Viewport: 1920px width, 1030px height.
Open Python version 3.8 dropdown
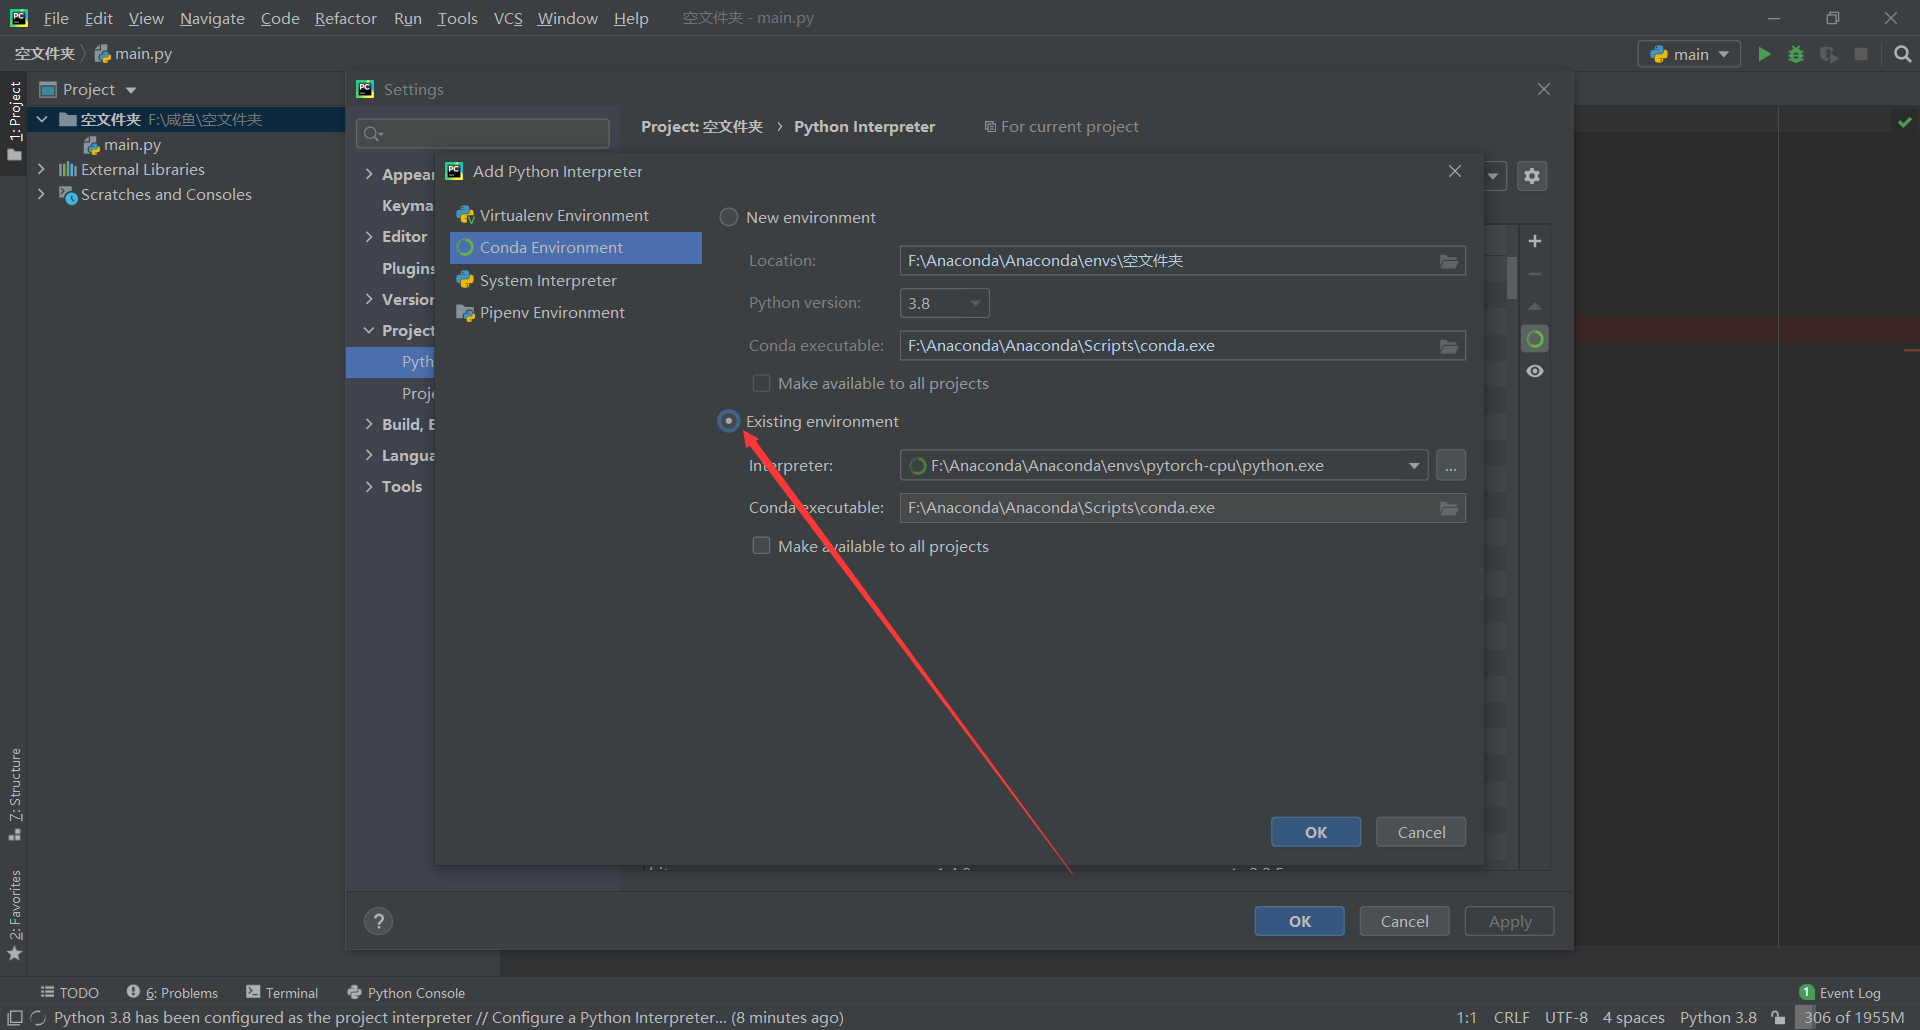point(944,303)
